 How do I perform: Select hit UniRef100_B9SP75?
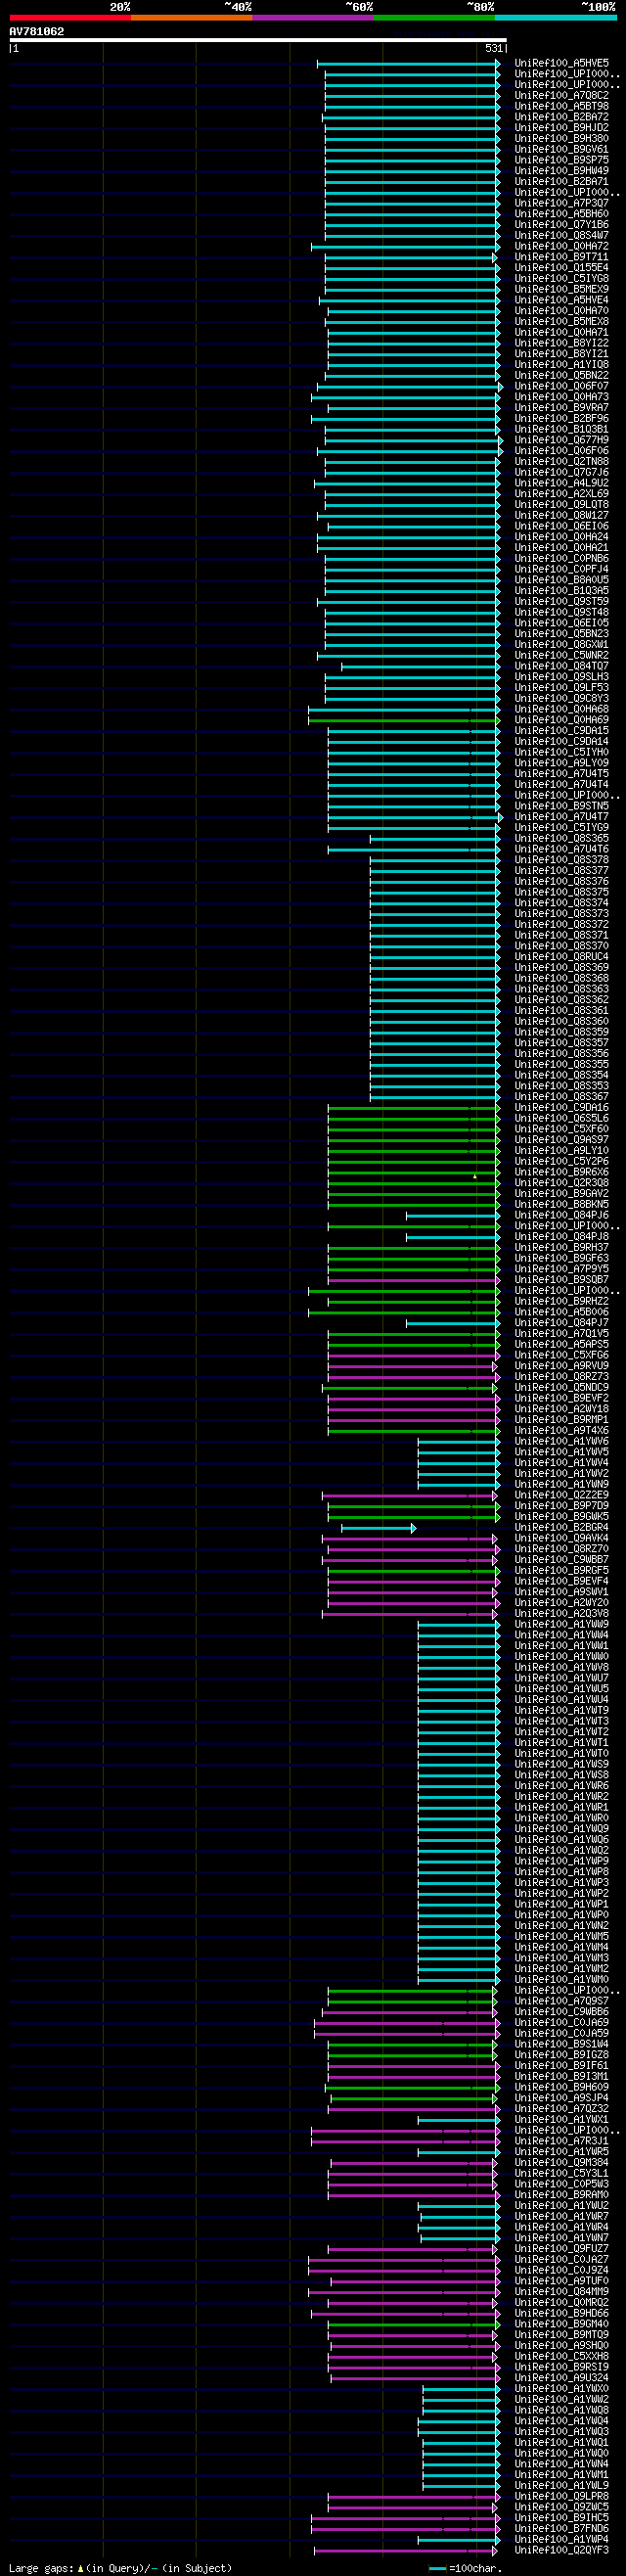click(561, 160)
